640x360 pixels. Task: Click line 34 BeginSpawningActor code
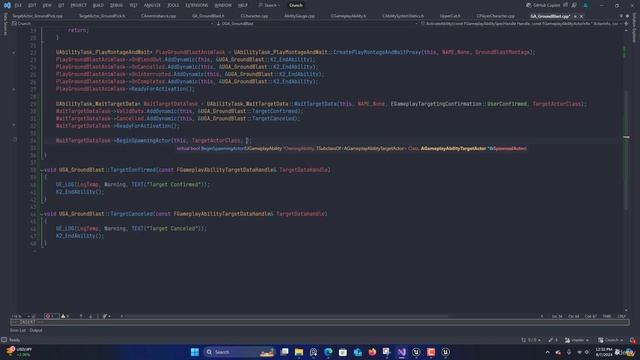[153, 140]
